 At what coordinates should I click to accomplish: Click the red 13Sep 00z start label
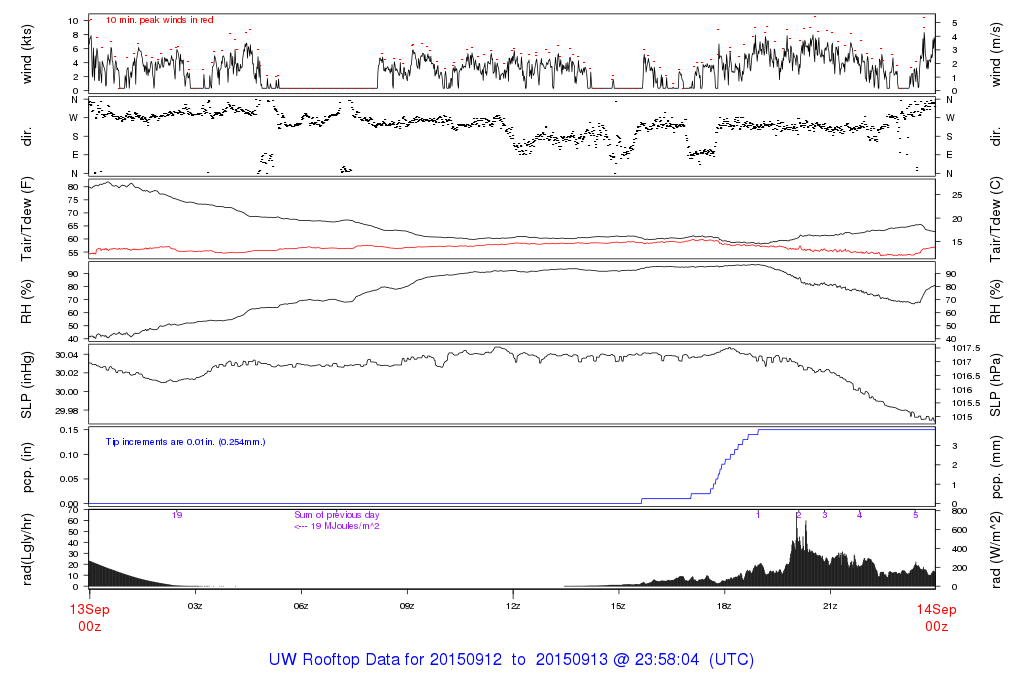[x=89, y=617]
